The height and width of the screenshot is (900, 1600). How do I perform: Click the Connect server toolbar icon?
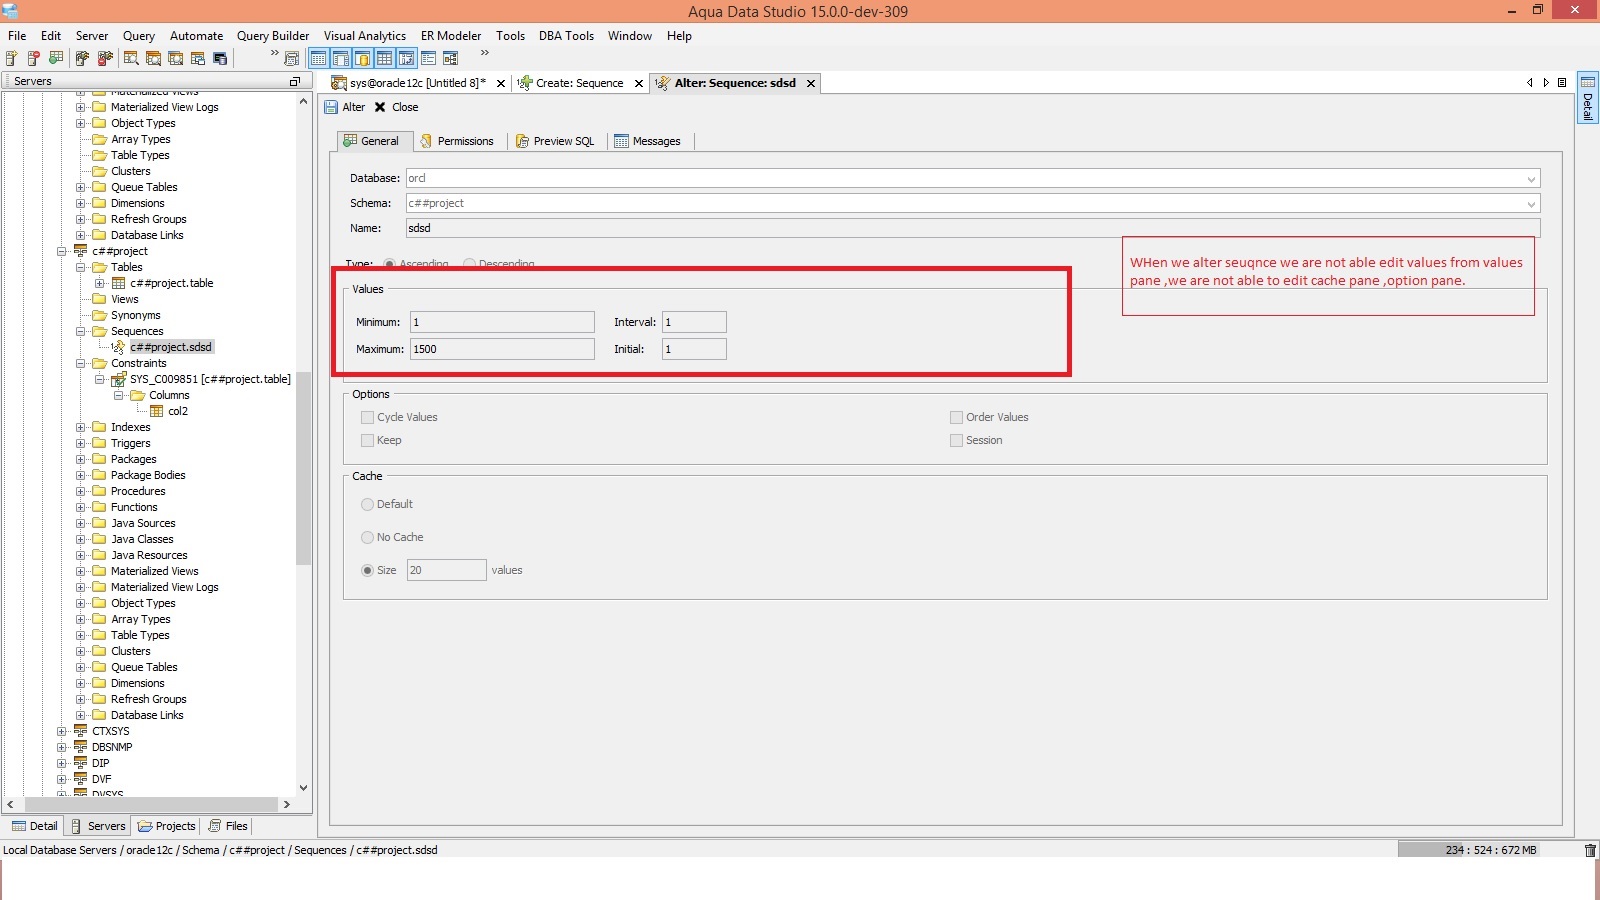pyautogui.click(x=82, y=58)
